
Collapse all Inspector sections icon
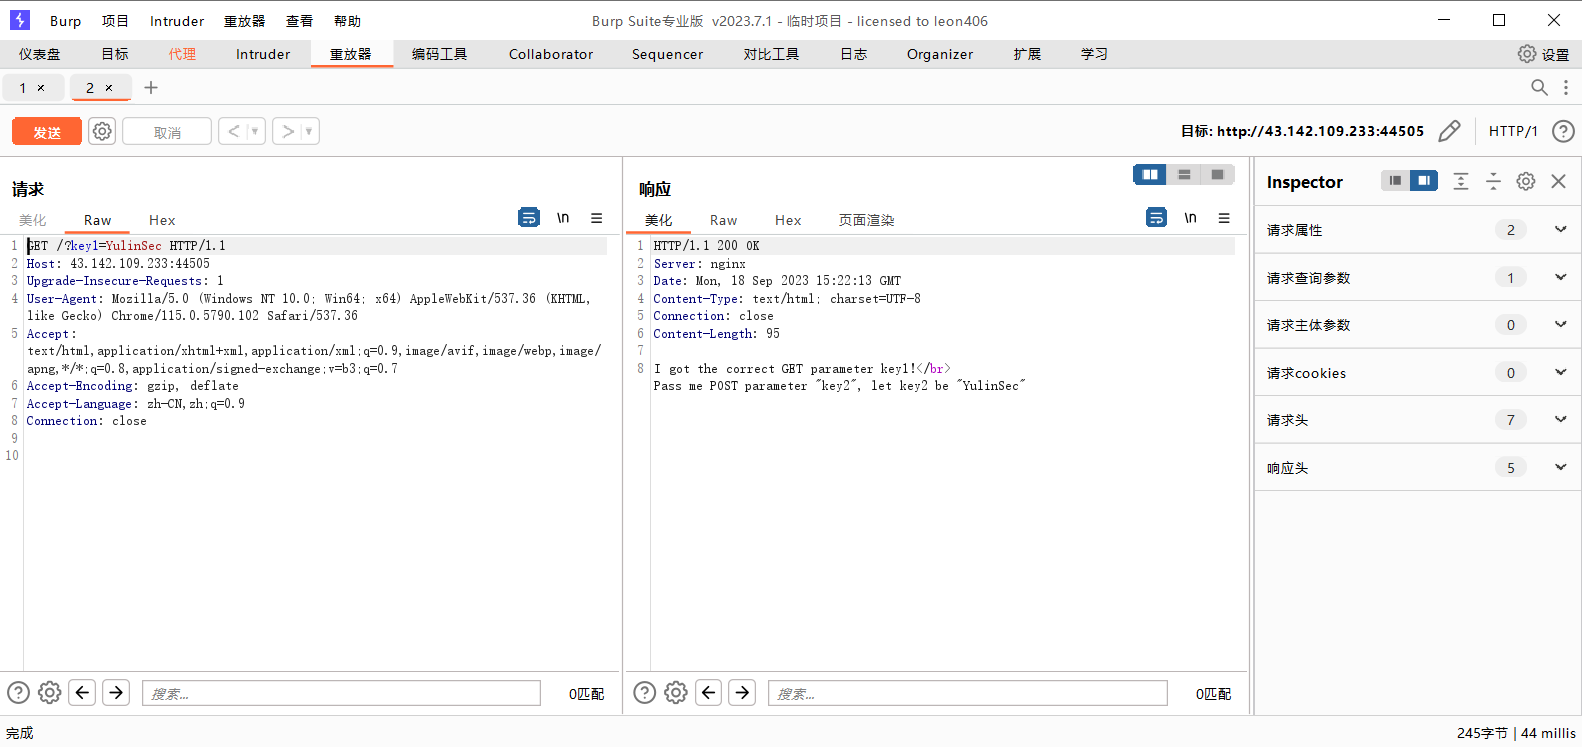pyautogui.click(x=1493, y=181)
